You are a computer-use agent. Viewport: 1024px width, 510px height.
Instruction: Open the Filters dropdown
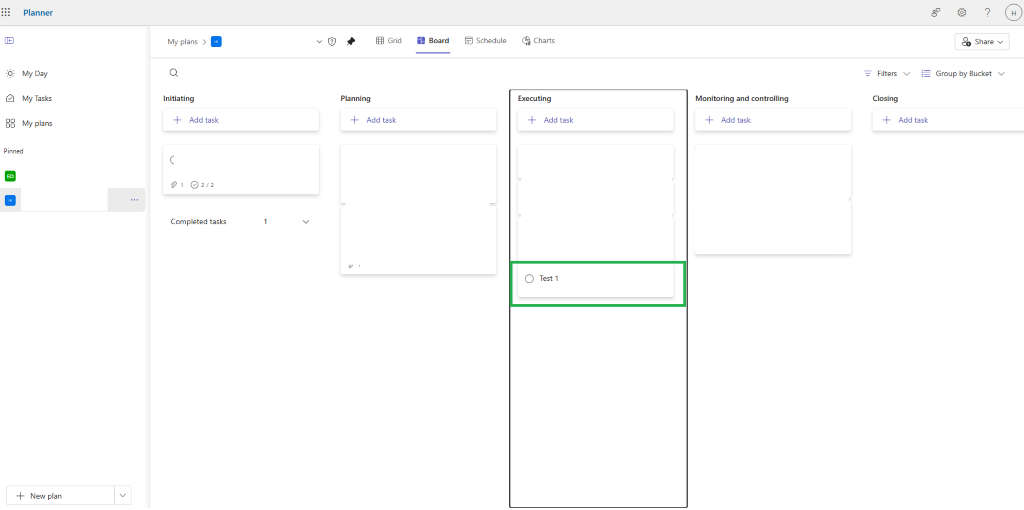(886, 74)
